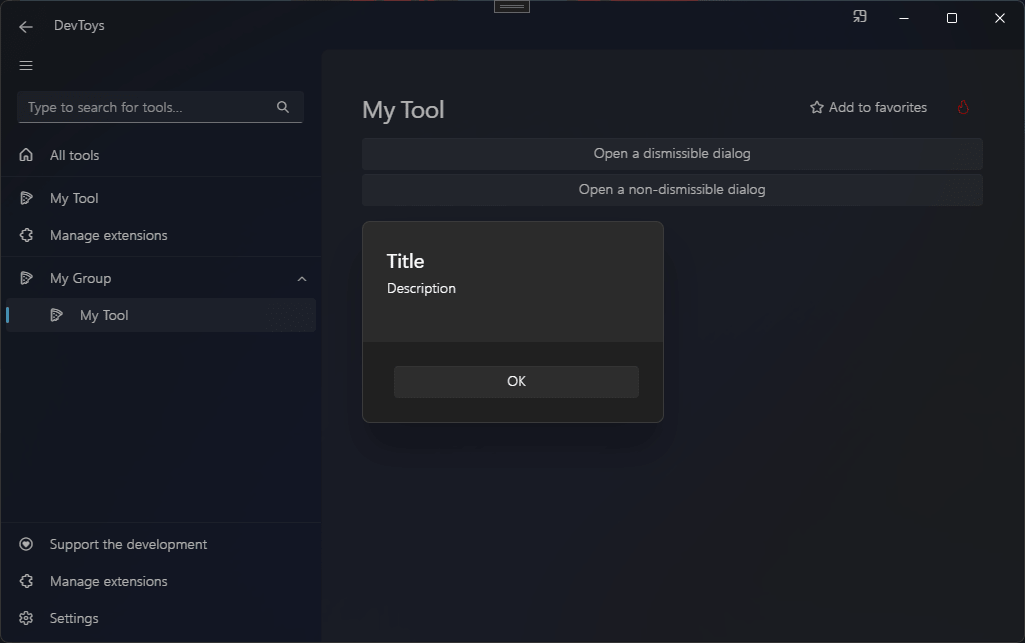The image size is (1025, 643).
Task: Click the Settings gear icon
Action: pyautogui.click(x=26, y=618)
